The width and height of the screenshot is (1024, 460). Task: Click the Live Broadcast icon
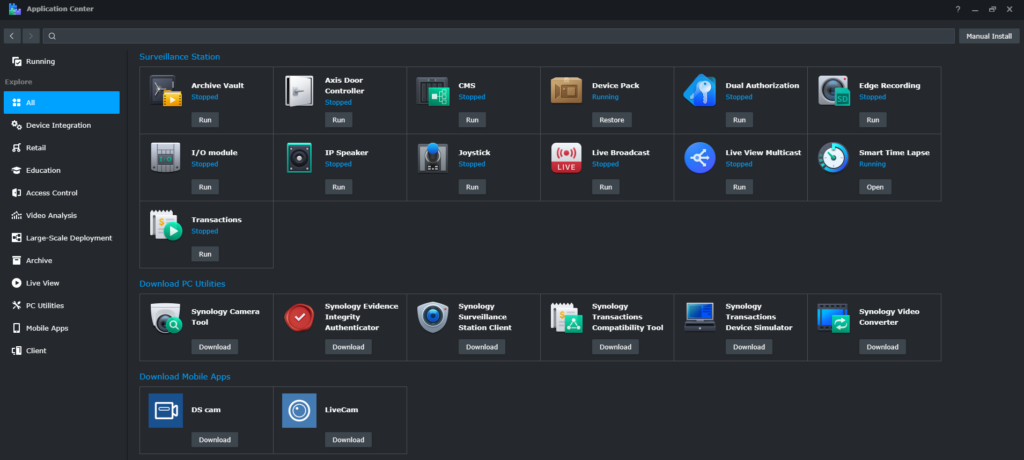[566, 157]
